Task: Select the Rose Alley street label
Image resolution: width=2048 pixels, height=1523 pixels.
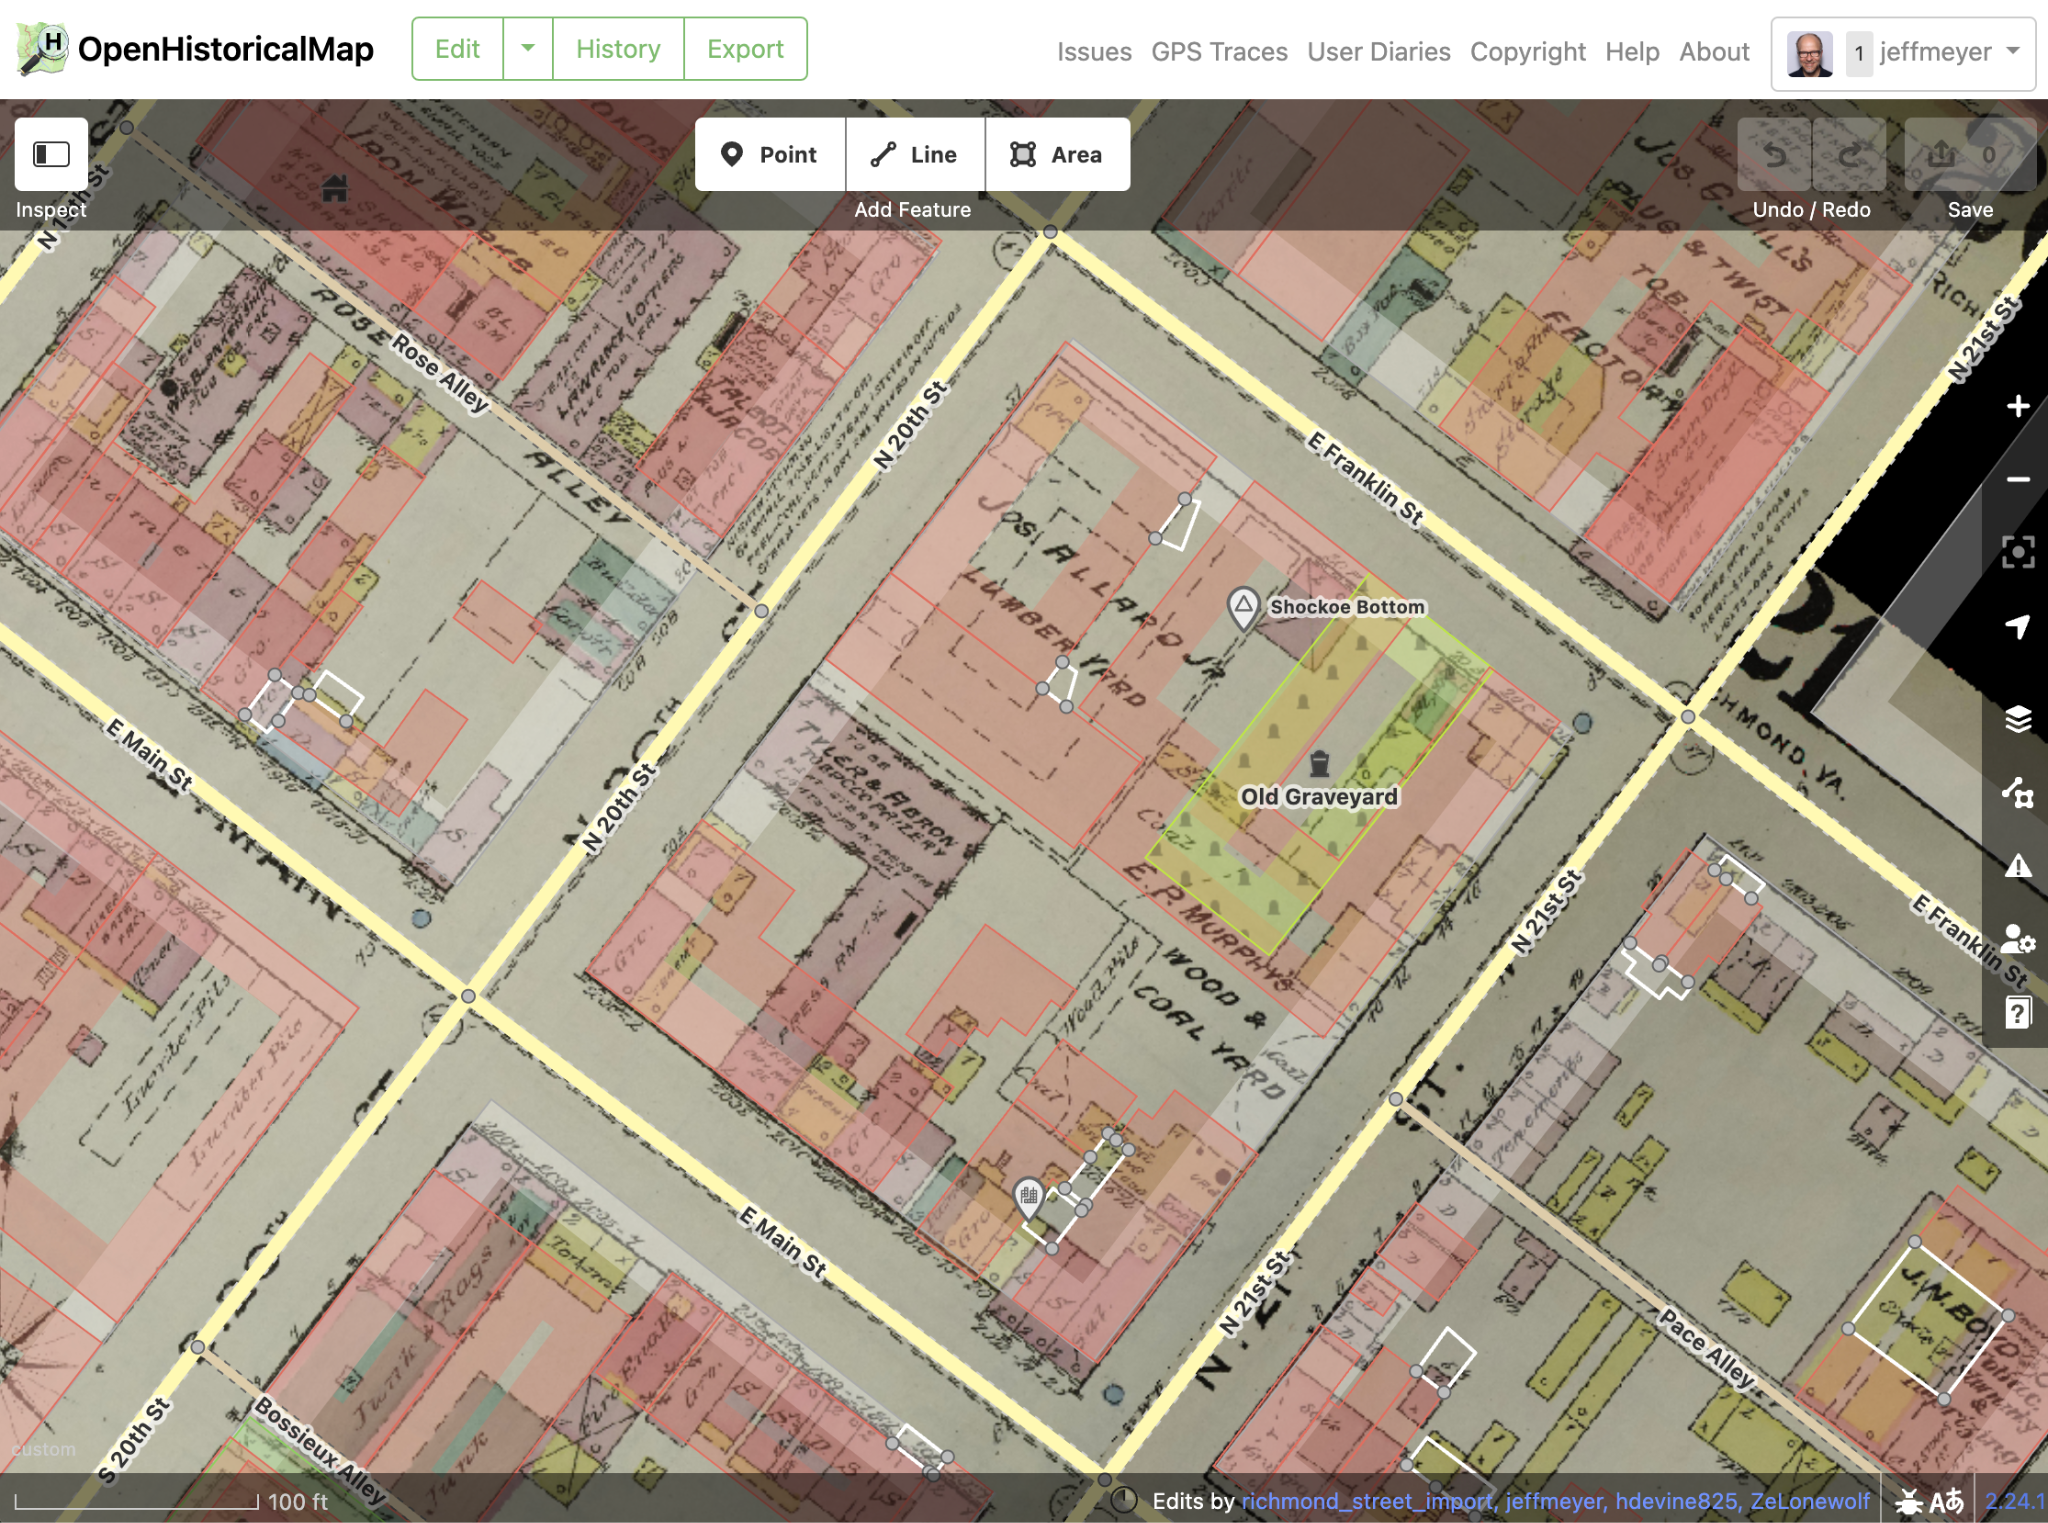Action: [439, 374]
